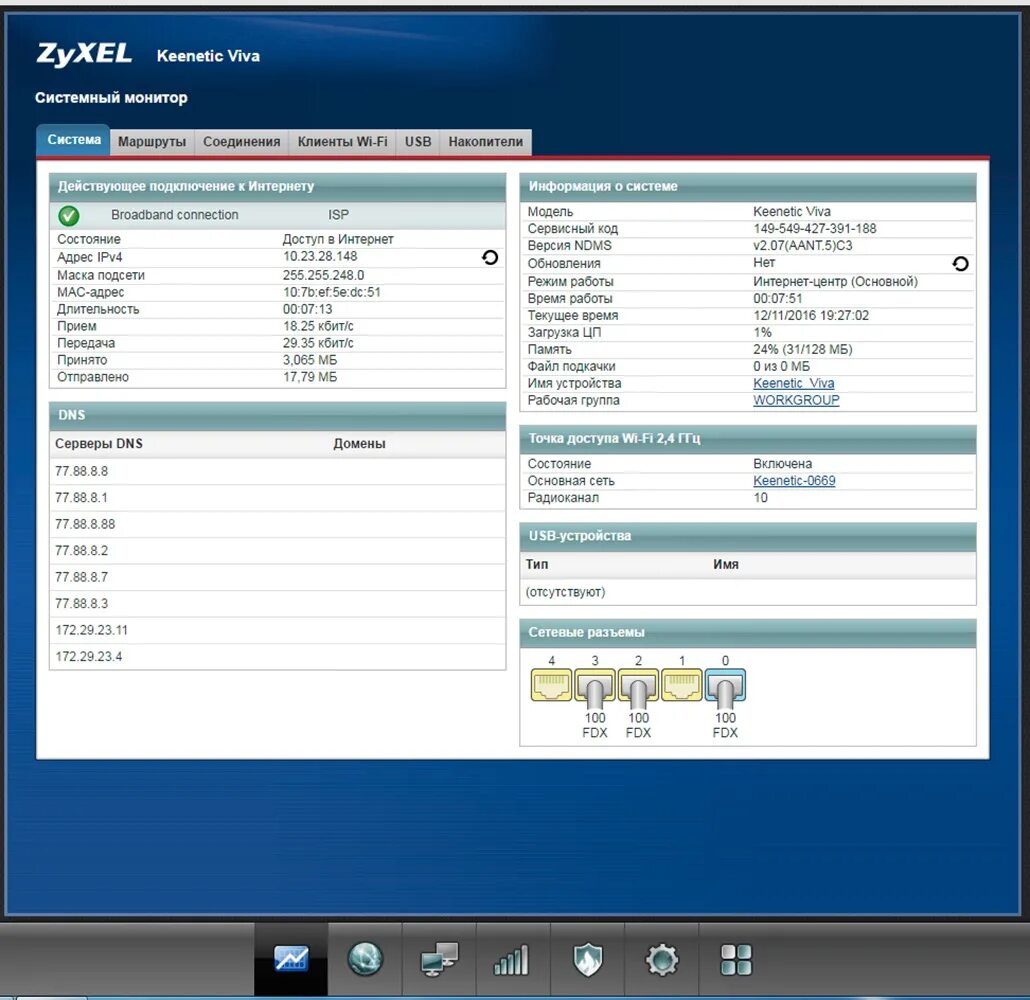Open the System settings gear icon
Image resolution: width=1030 pixels, height=1000 pixels.
click(x=661, y=959)
